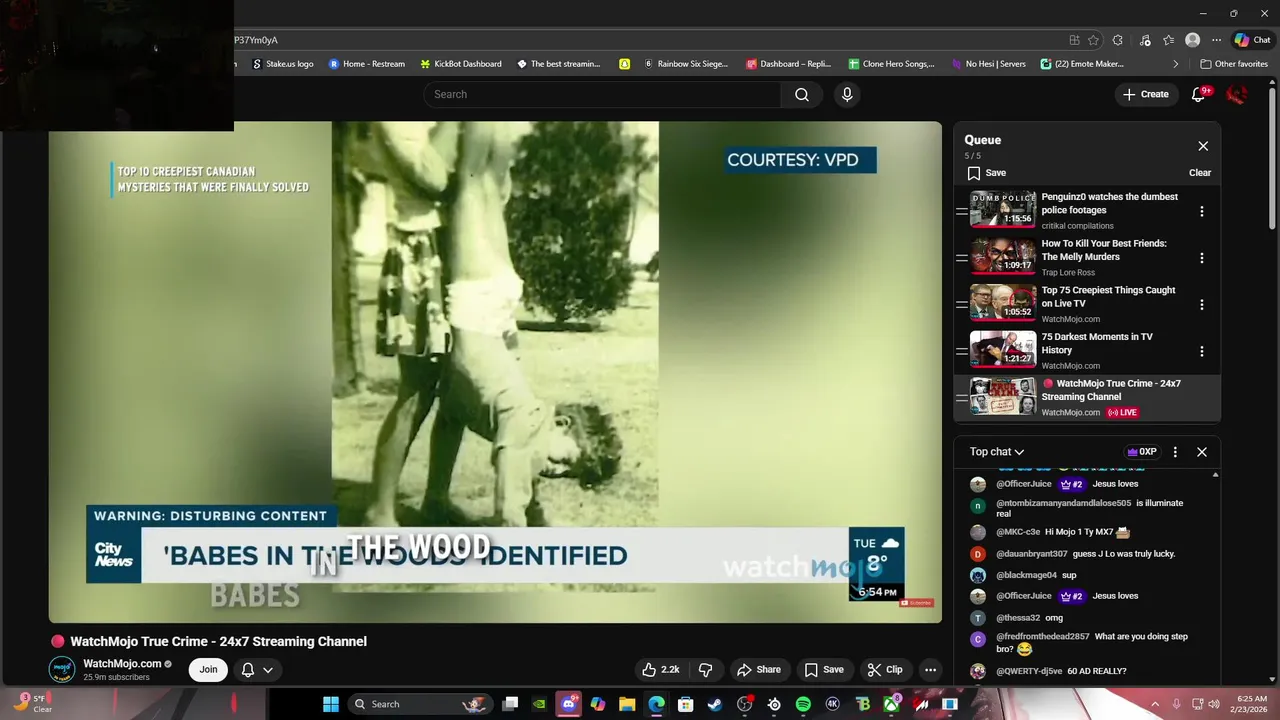Open Spotify from the taskbar

point(803,704)
